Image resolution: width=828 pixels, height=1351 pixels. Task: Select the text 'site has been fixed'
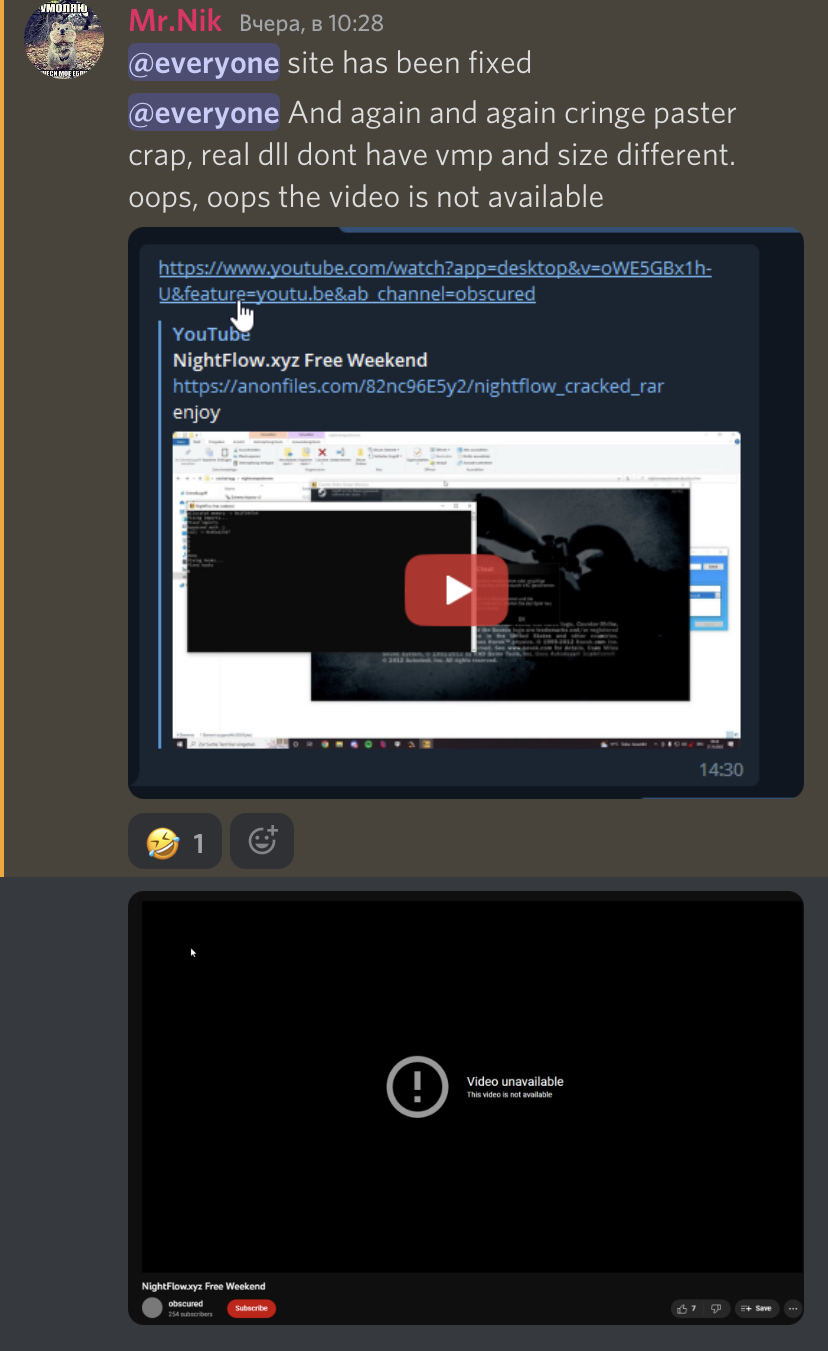coord(409,63)
